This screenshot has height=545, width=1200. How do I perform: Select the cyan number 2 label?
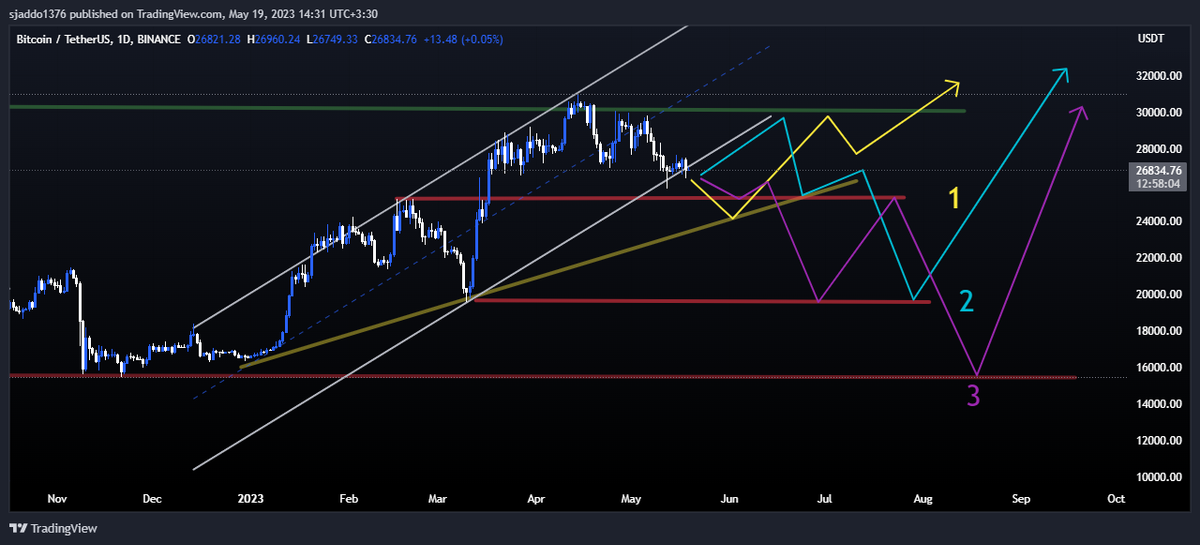point(966,301)
